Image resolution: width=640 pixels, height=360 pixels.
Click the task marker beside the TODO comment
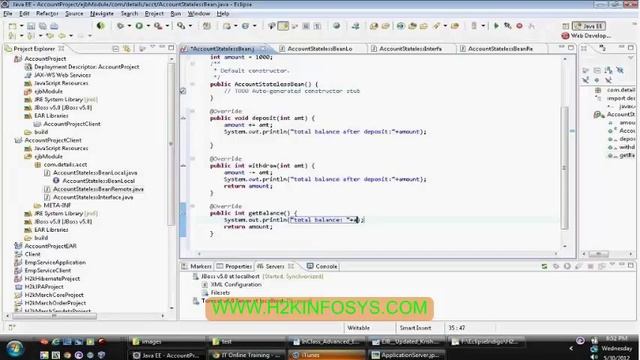pyautogui.click(x=183, y=91)
